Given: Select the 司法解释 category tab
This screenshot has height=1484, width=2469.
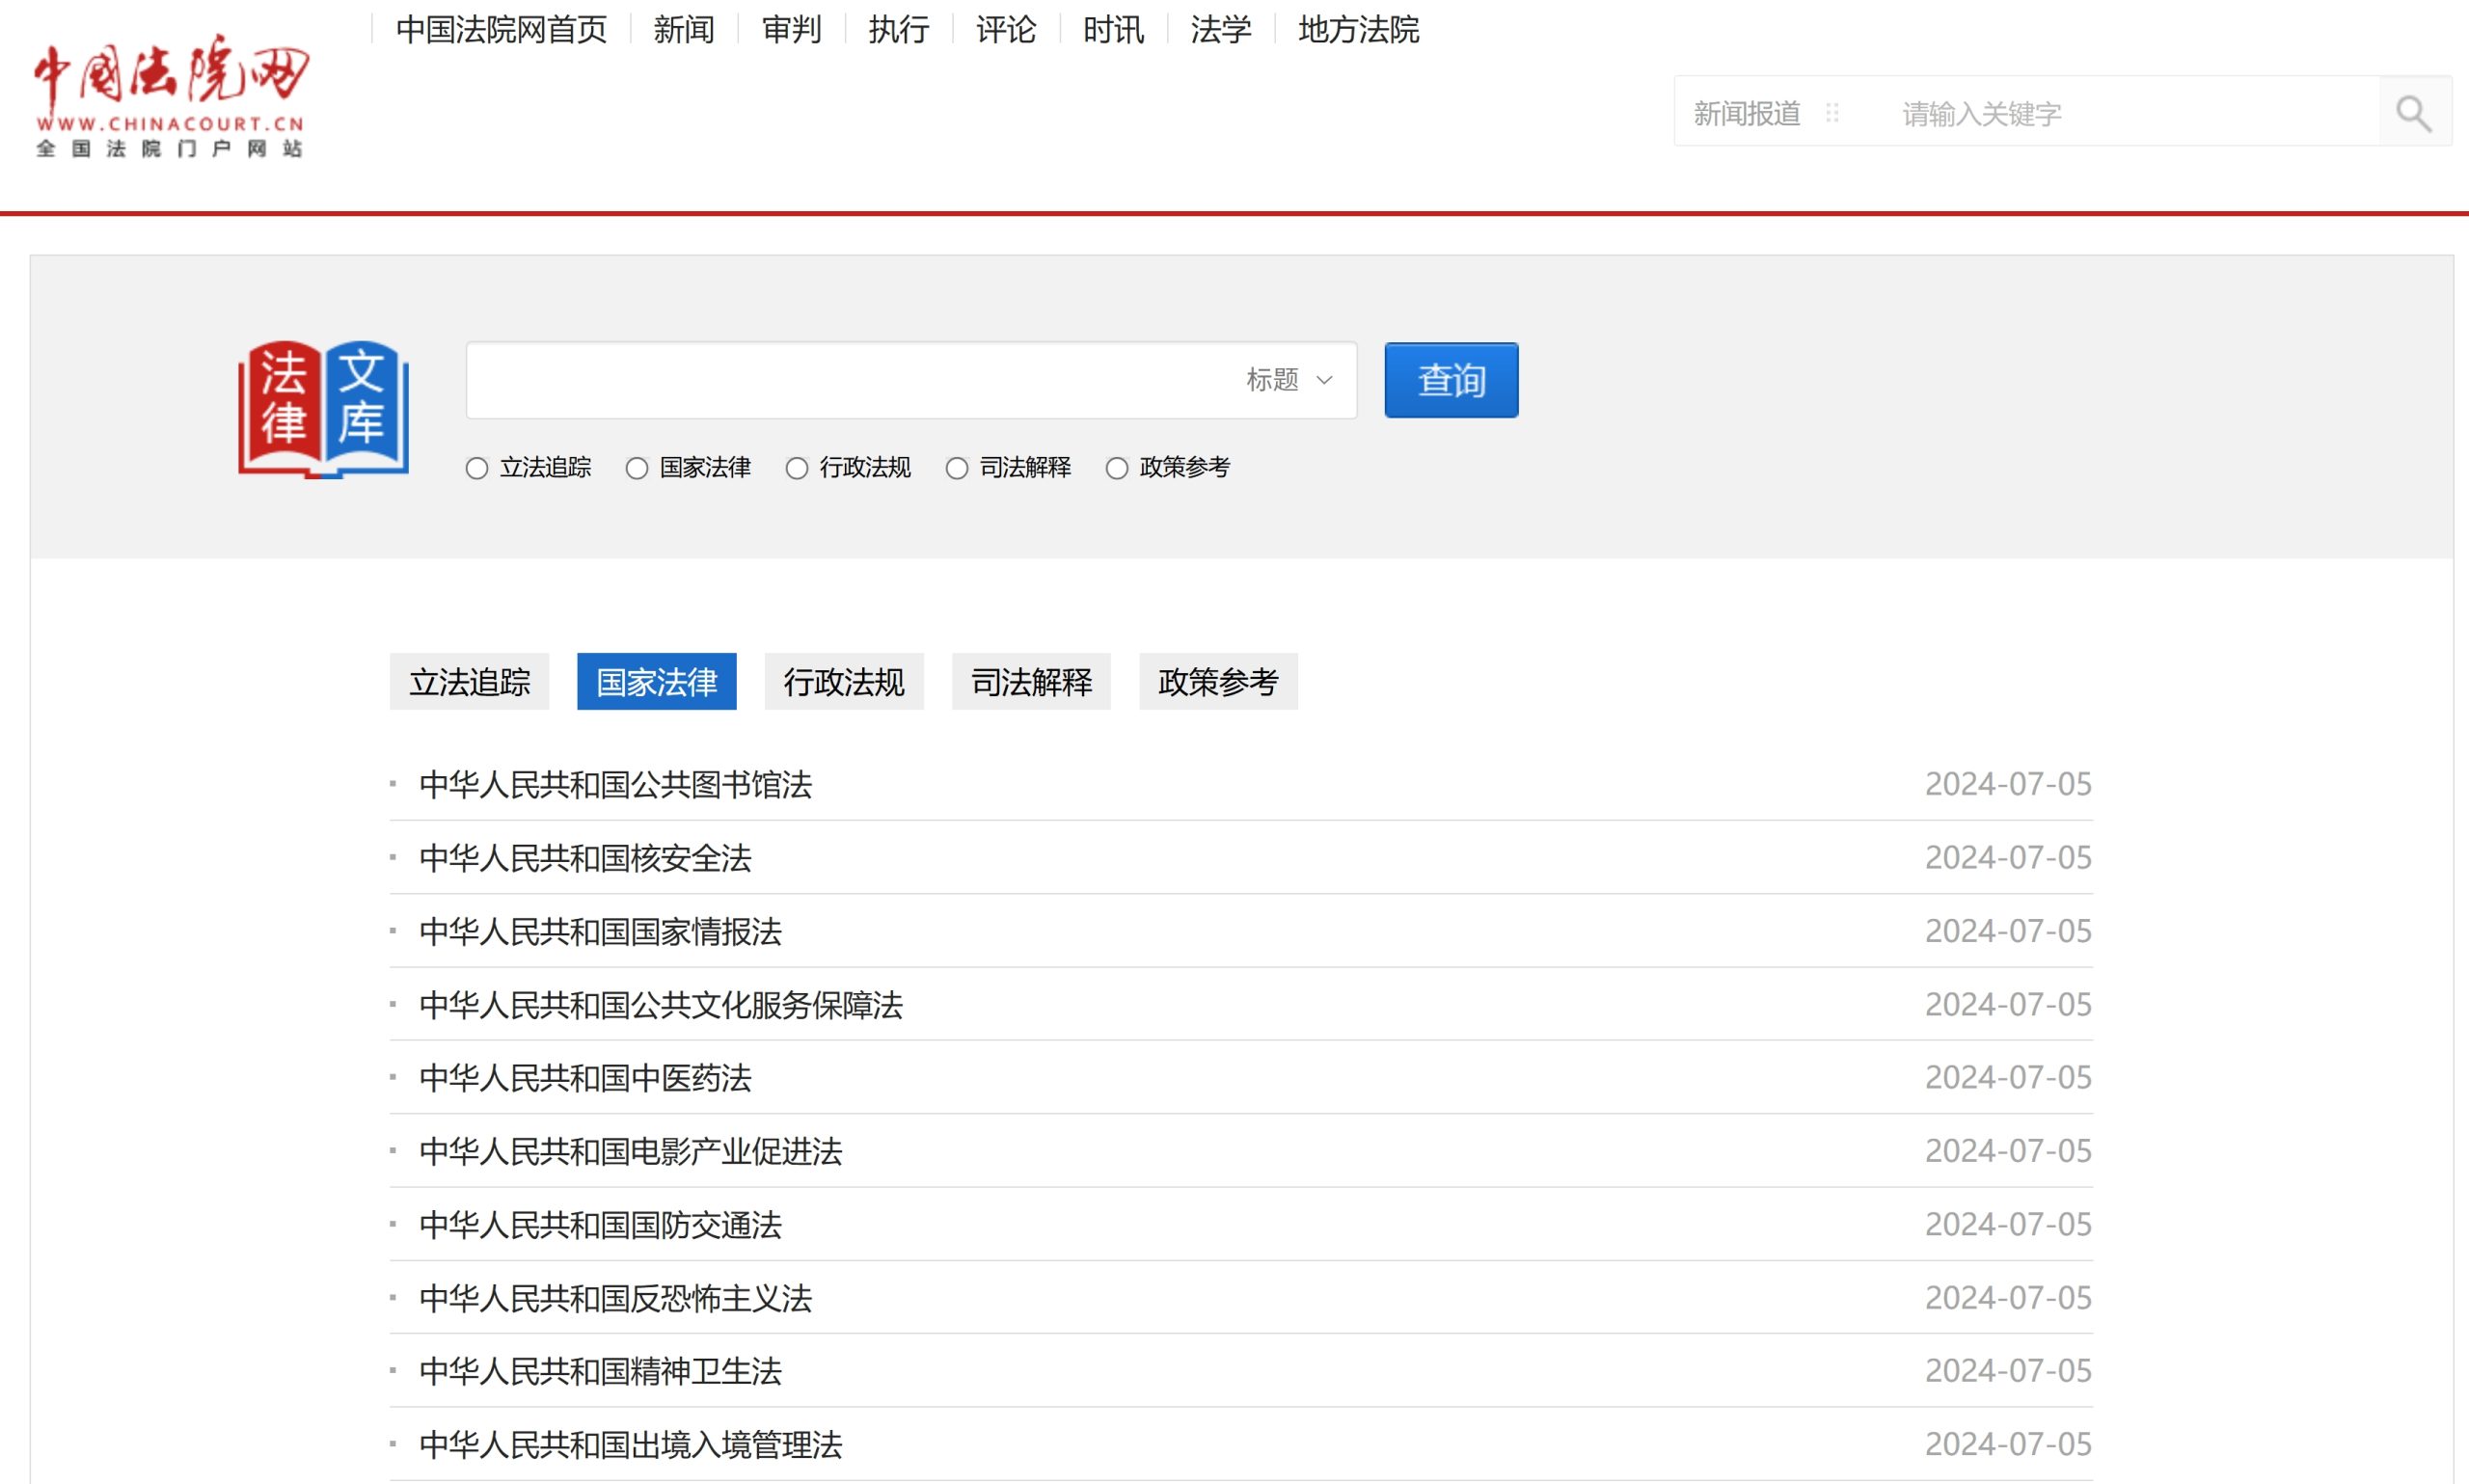Looking at the screenshot, I should (x=1030, y=681).
